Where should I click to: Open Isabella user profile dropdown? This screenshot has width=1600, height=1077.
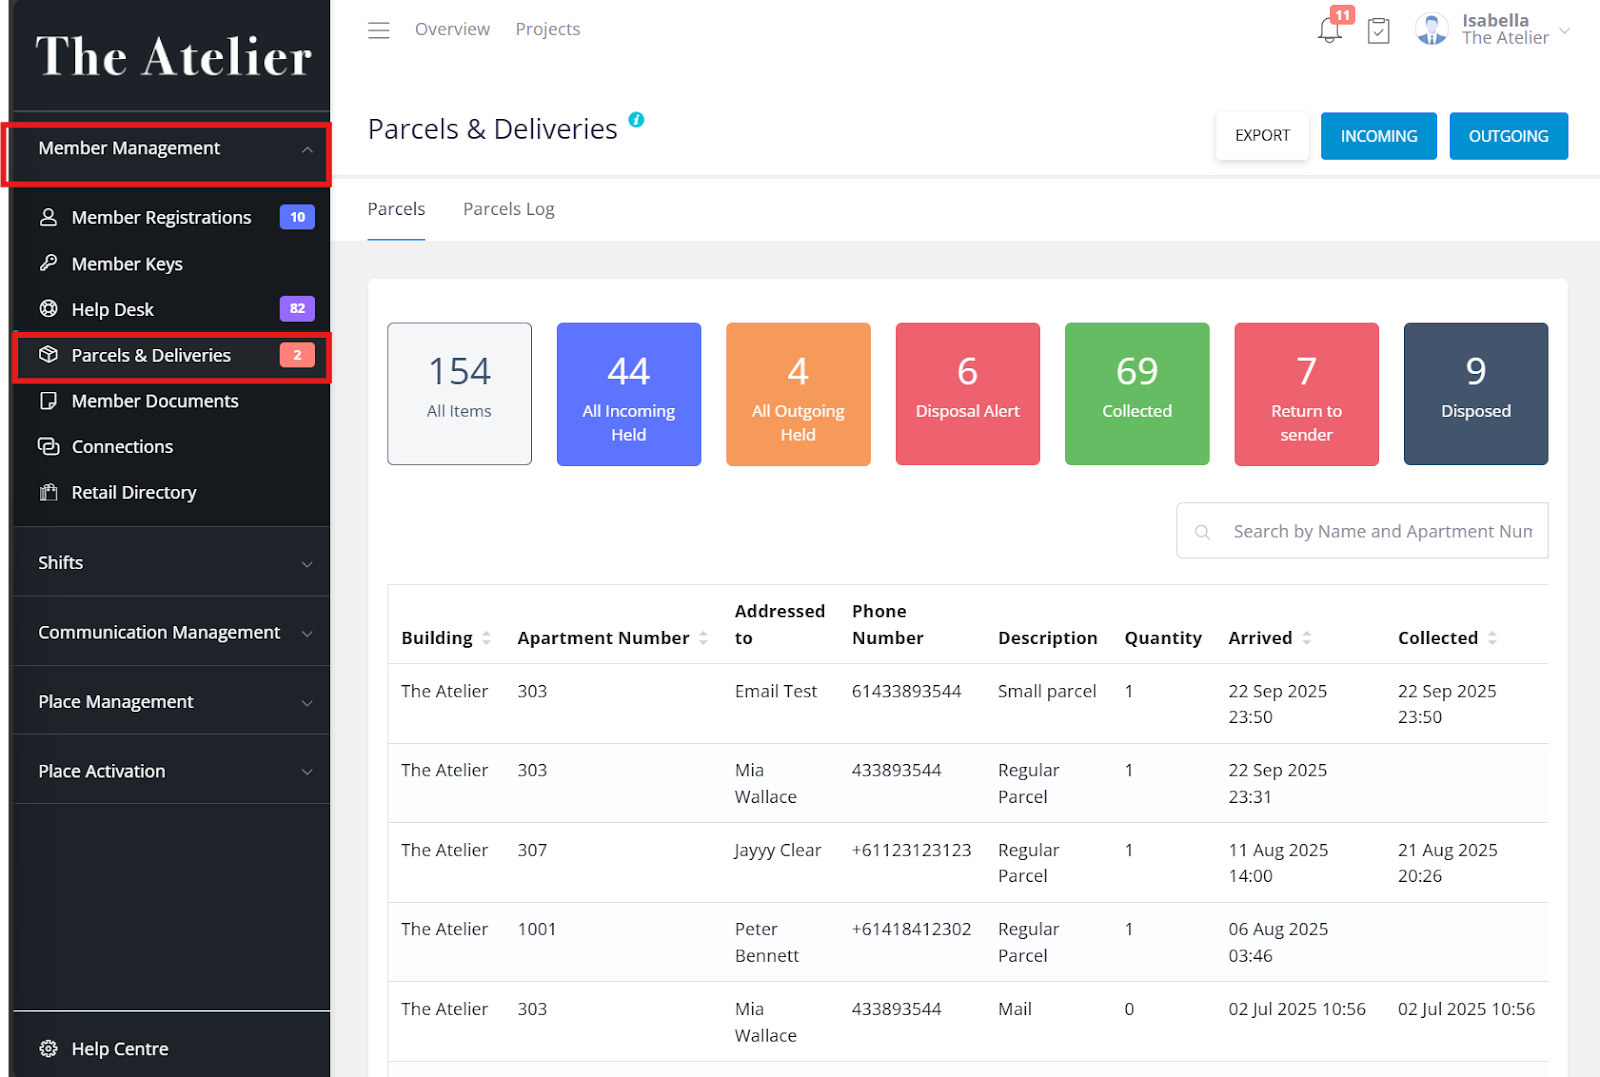[1564, 30]
